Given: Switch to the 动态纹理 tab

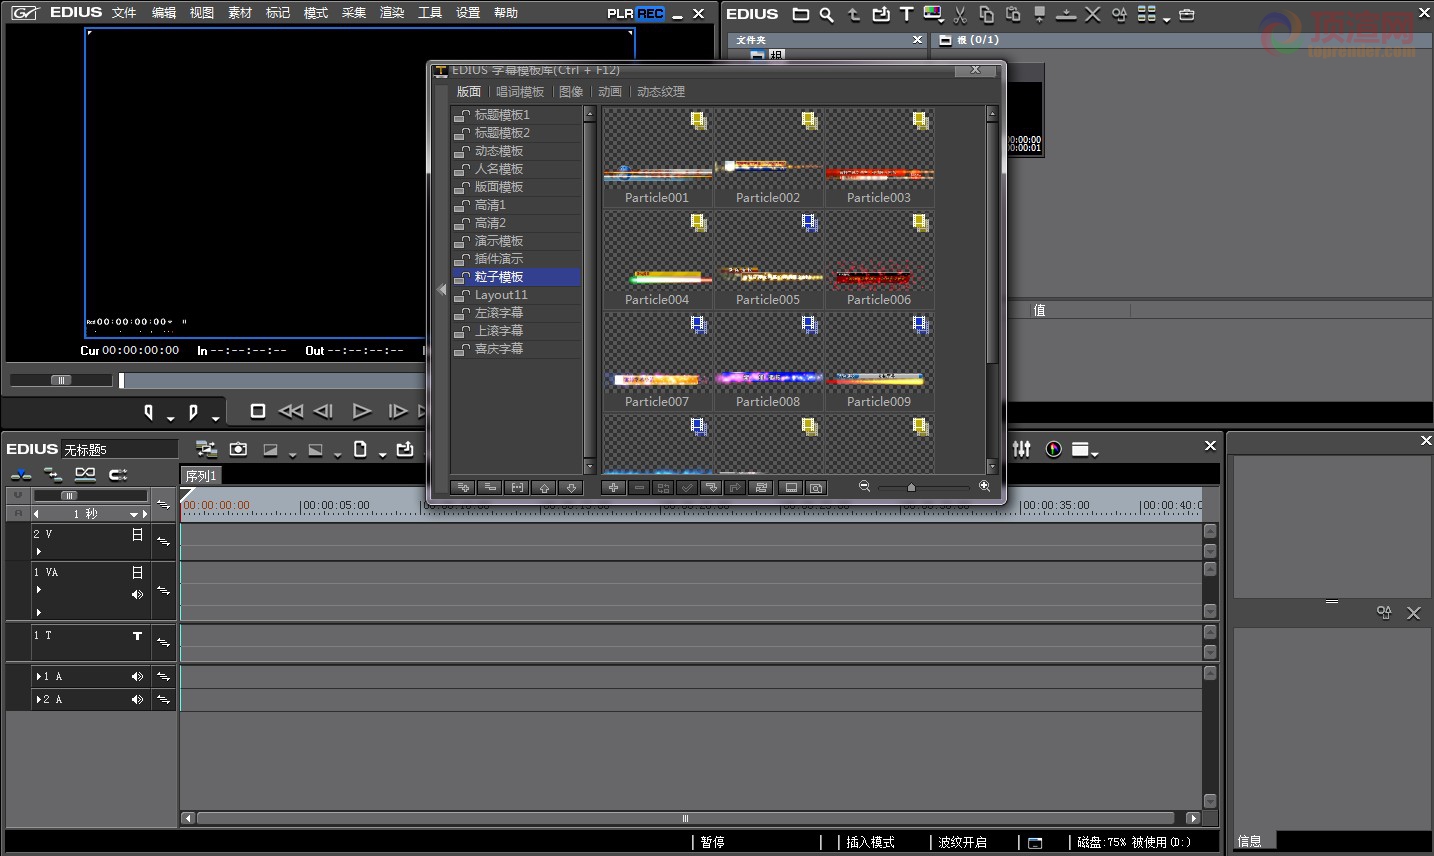Looking at the screenshot, I should pos(661,92).
